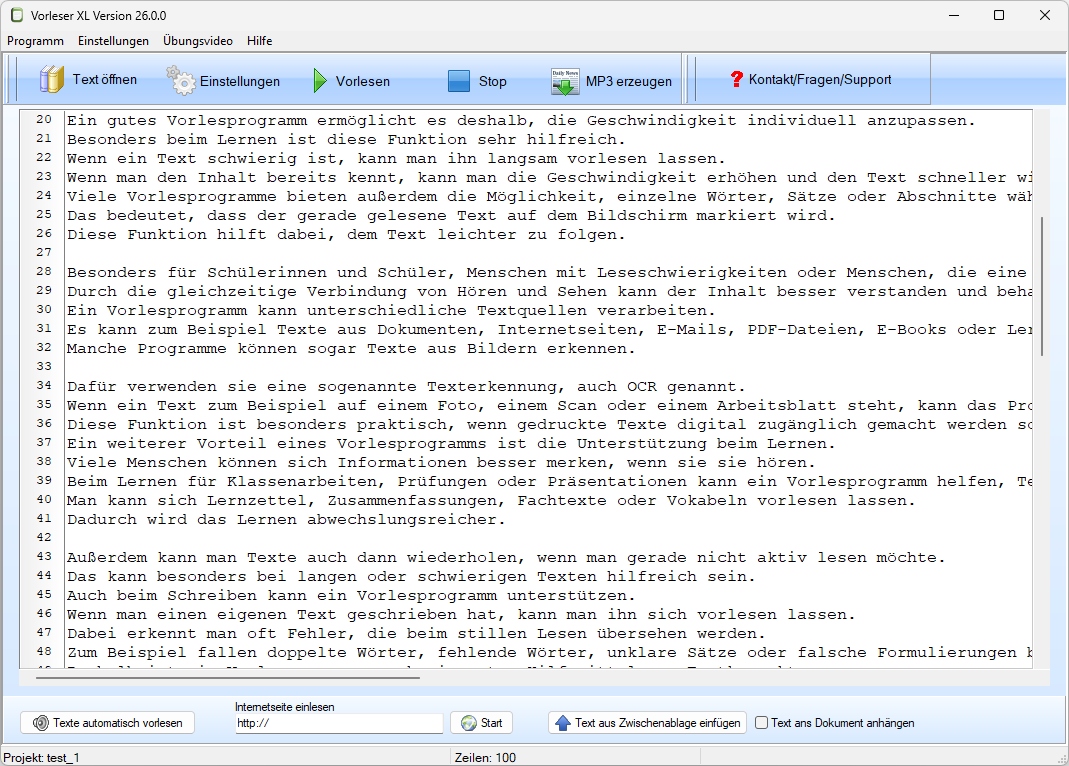The height and width of the screenshot is (766, 1069).
Task: Click line number 33 in the gutter
Action: [44, 366]
